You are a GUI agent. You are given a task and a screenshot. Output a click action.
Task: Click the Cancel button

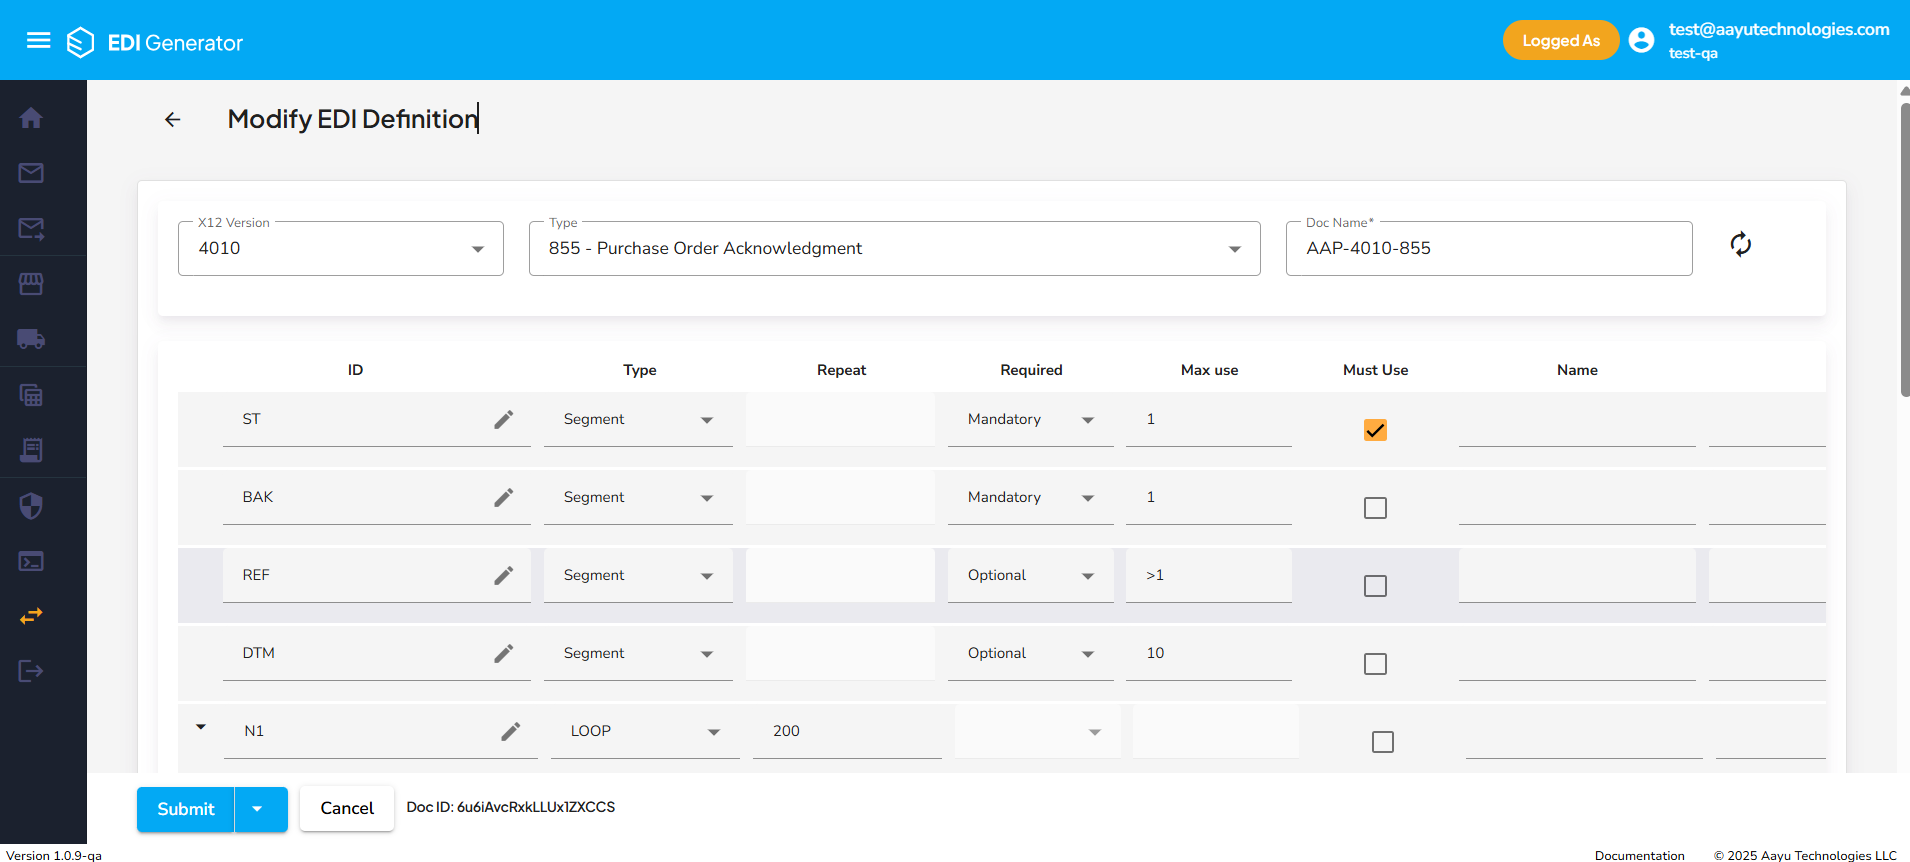(347, 808)
